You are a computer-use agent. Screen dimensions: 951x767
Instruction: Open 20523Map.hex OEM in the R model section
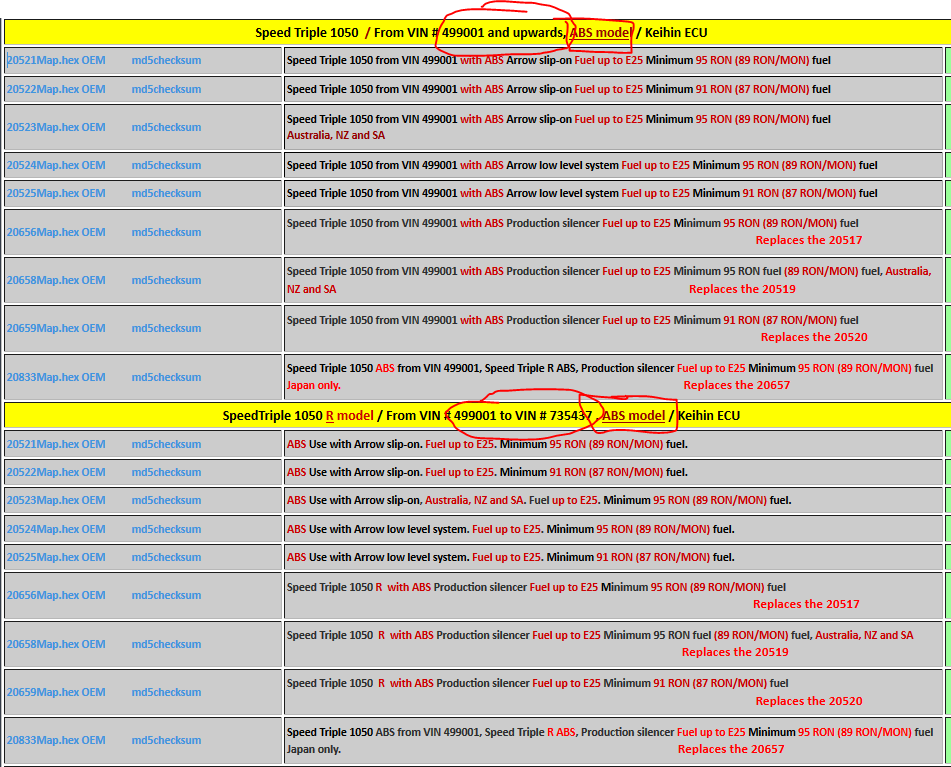pyautogui.click(x=56, y=500)
